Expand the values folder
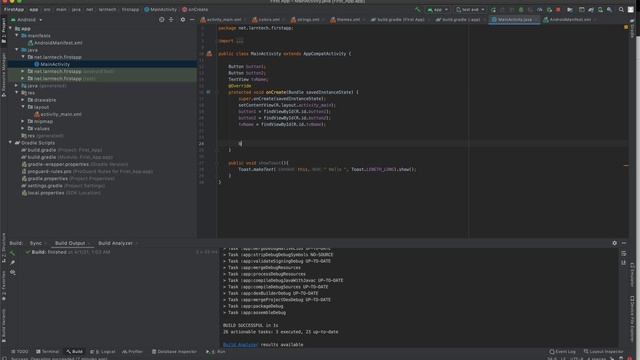Image resolution: width=640 pixels, height=360 pixels. [23, 128]
